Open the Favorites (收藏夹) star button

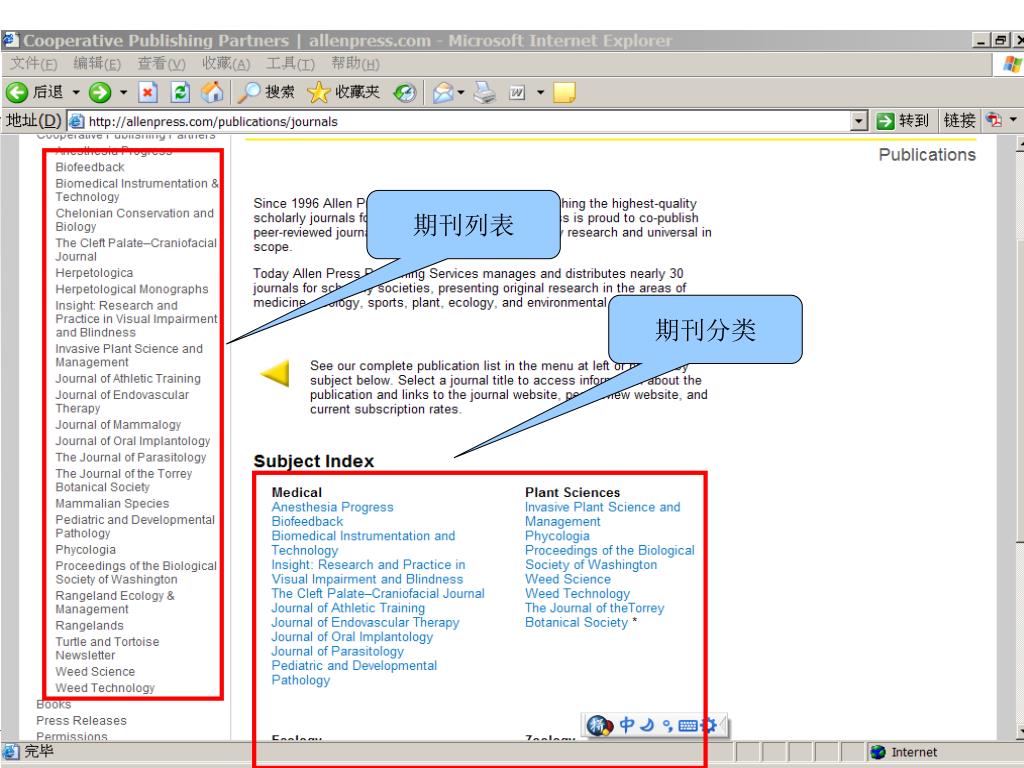click(344, 93)
